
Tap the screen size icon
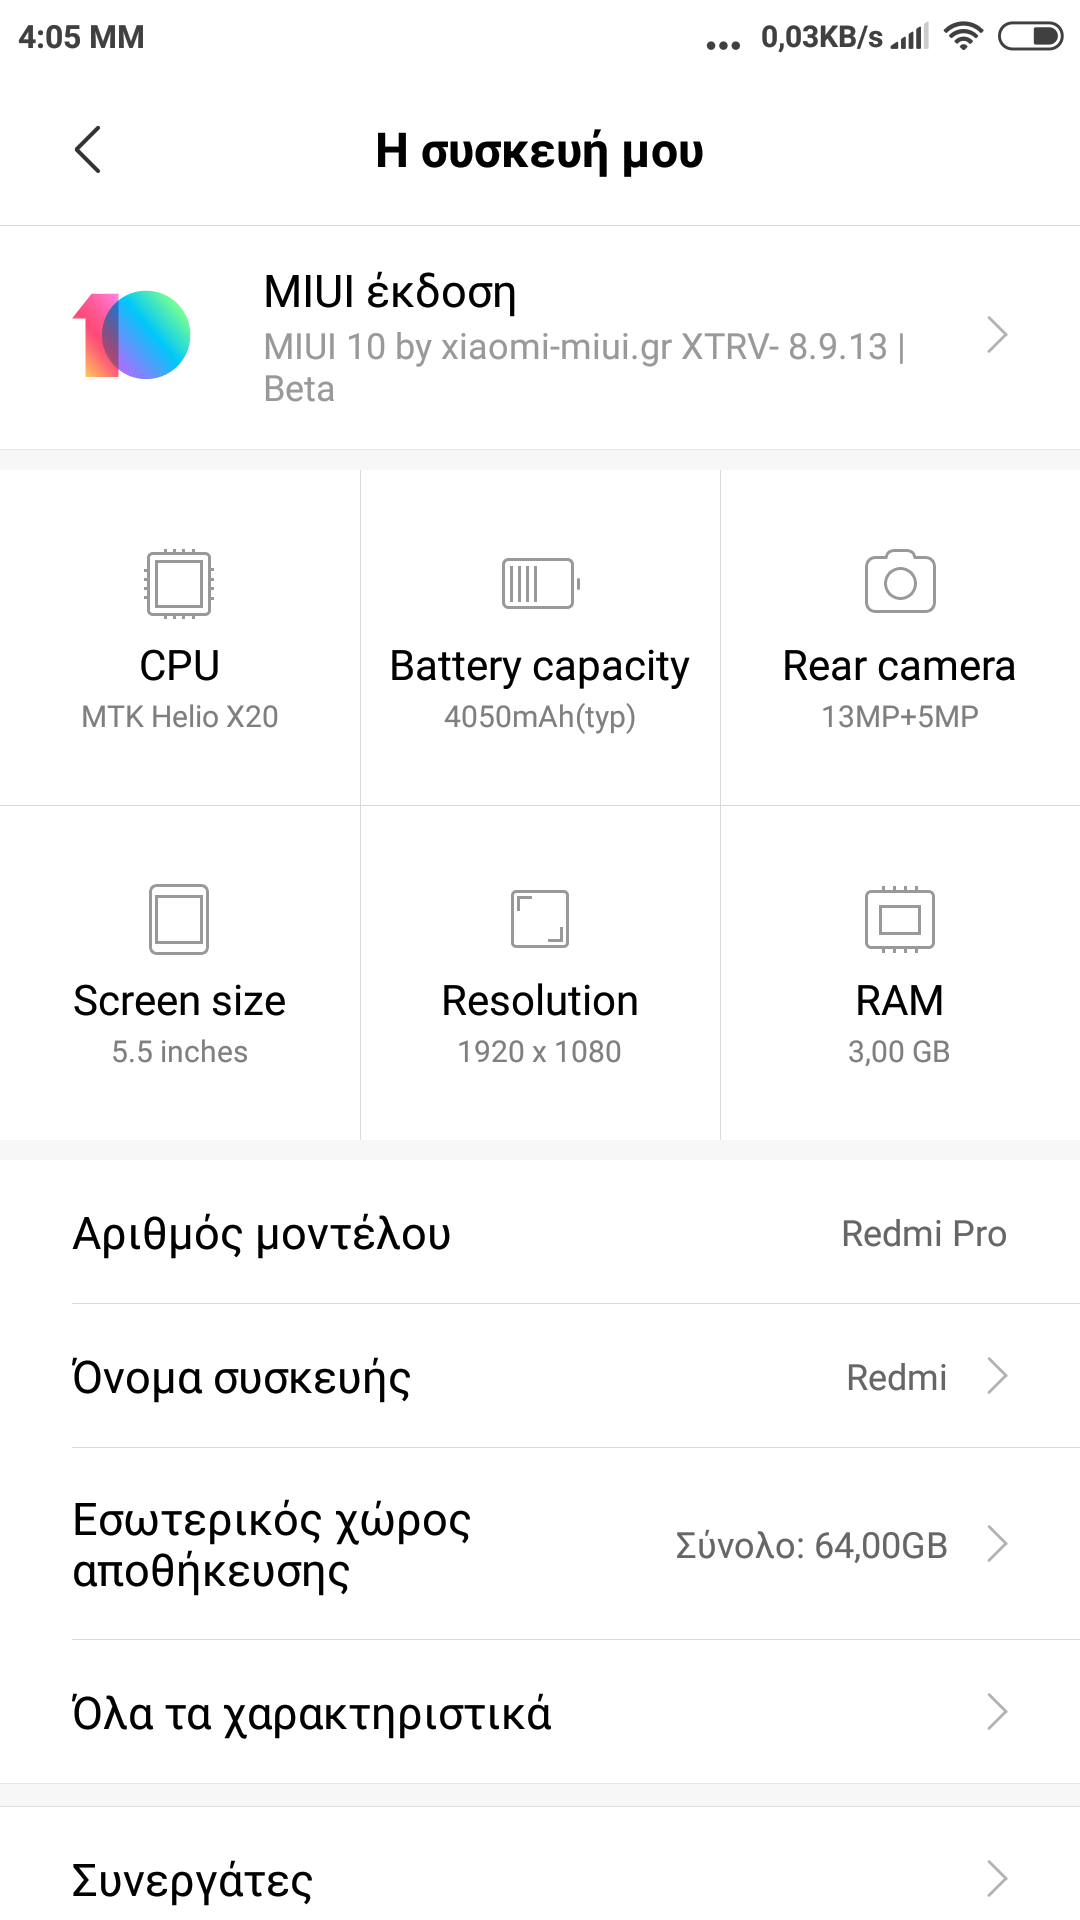(179, 919)
